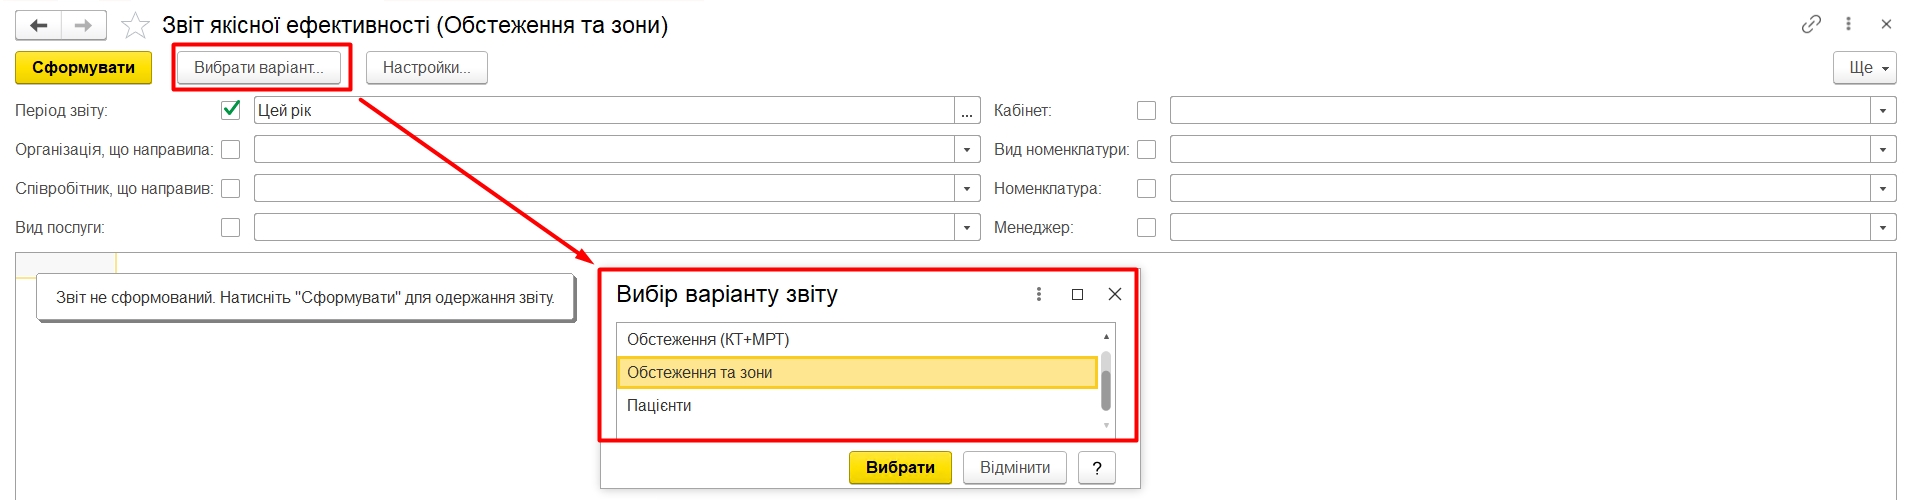Close the 'Вибір варіанту звіту' dialog
This screenshot has width=1919, height=500.
(1115, 294)
